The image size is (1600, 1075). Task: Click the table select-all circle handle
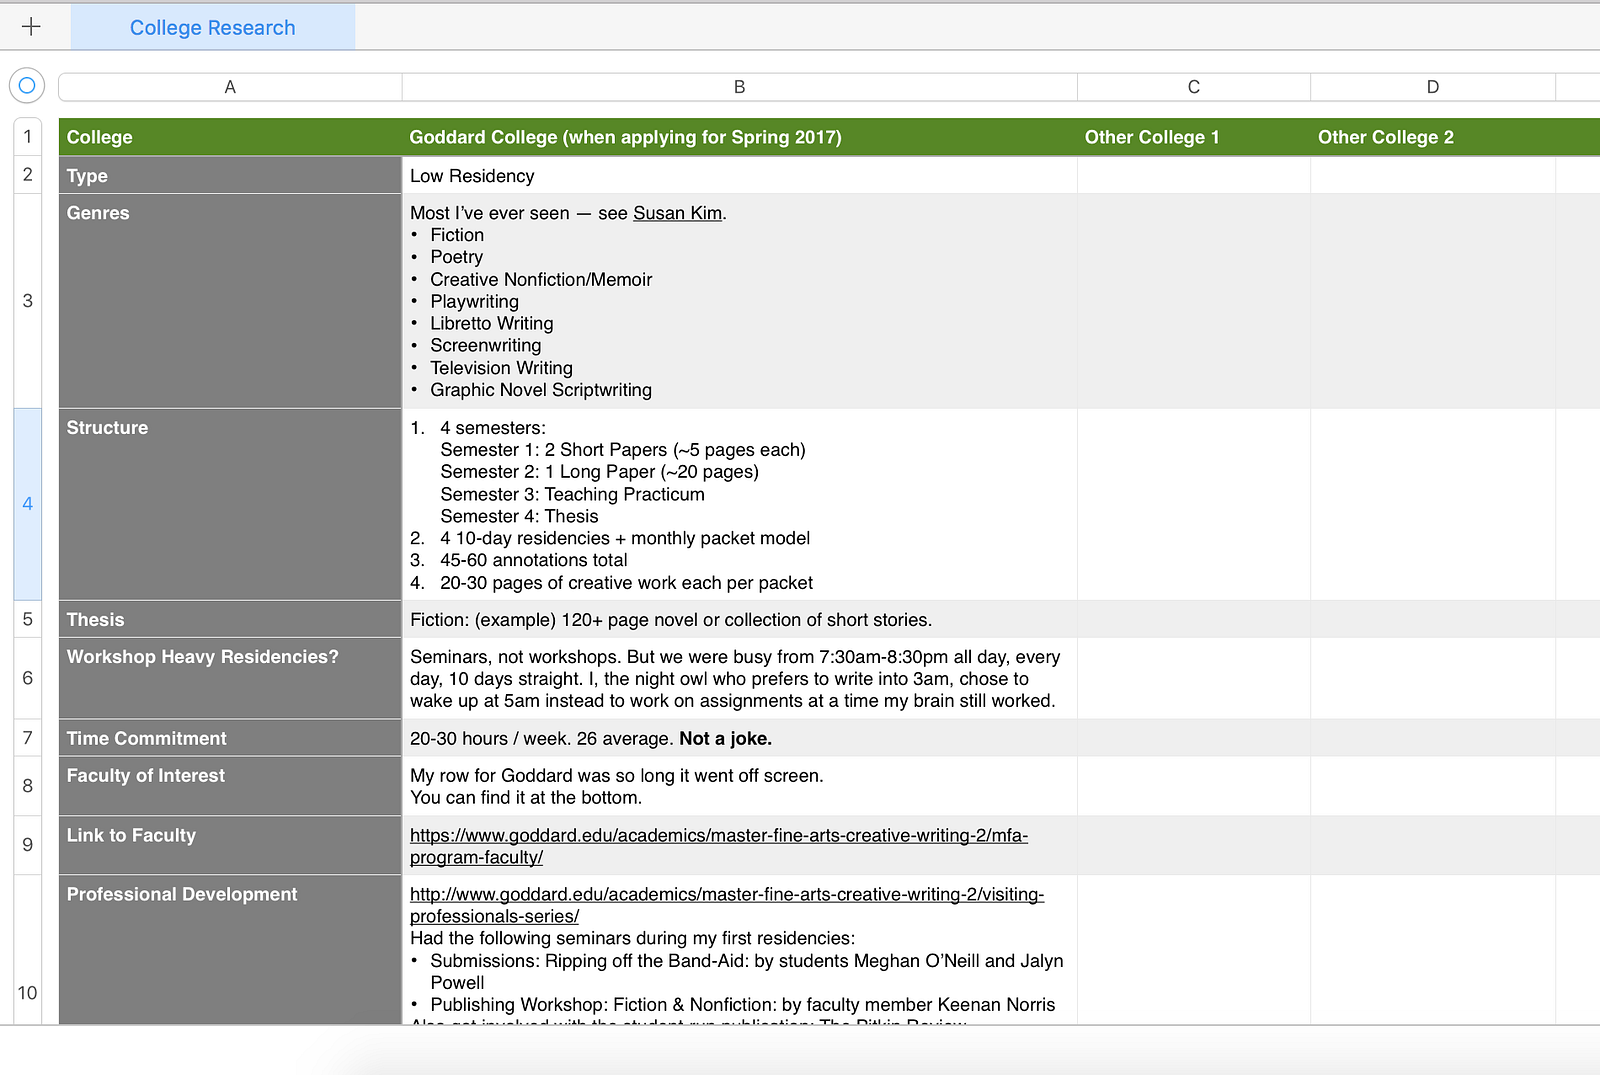click(x=27, y=86)
